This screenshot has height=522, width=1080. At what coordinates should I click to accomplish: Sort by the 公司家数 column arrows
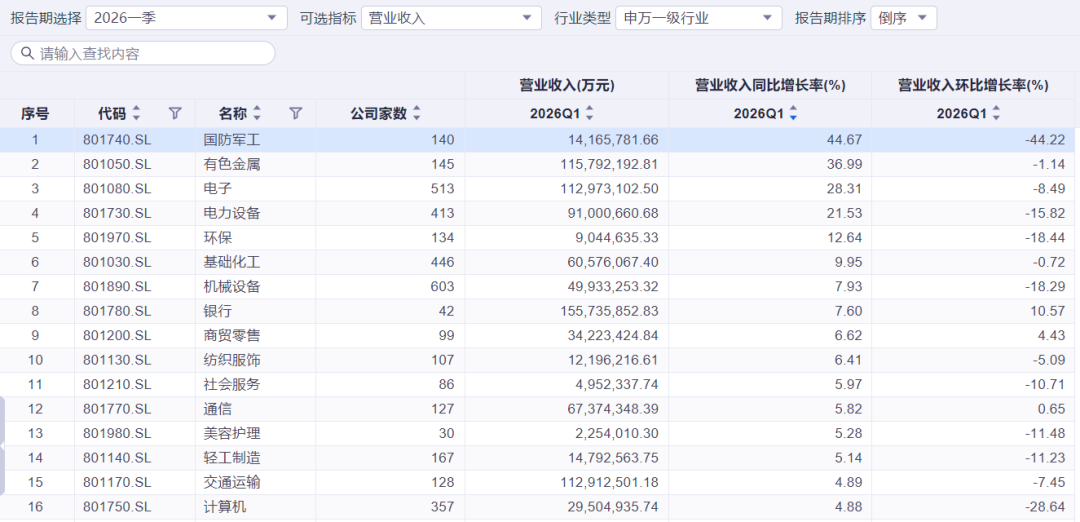417,114
